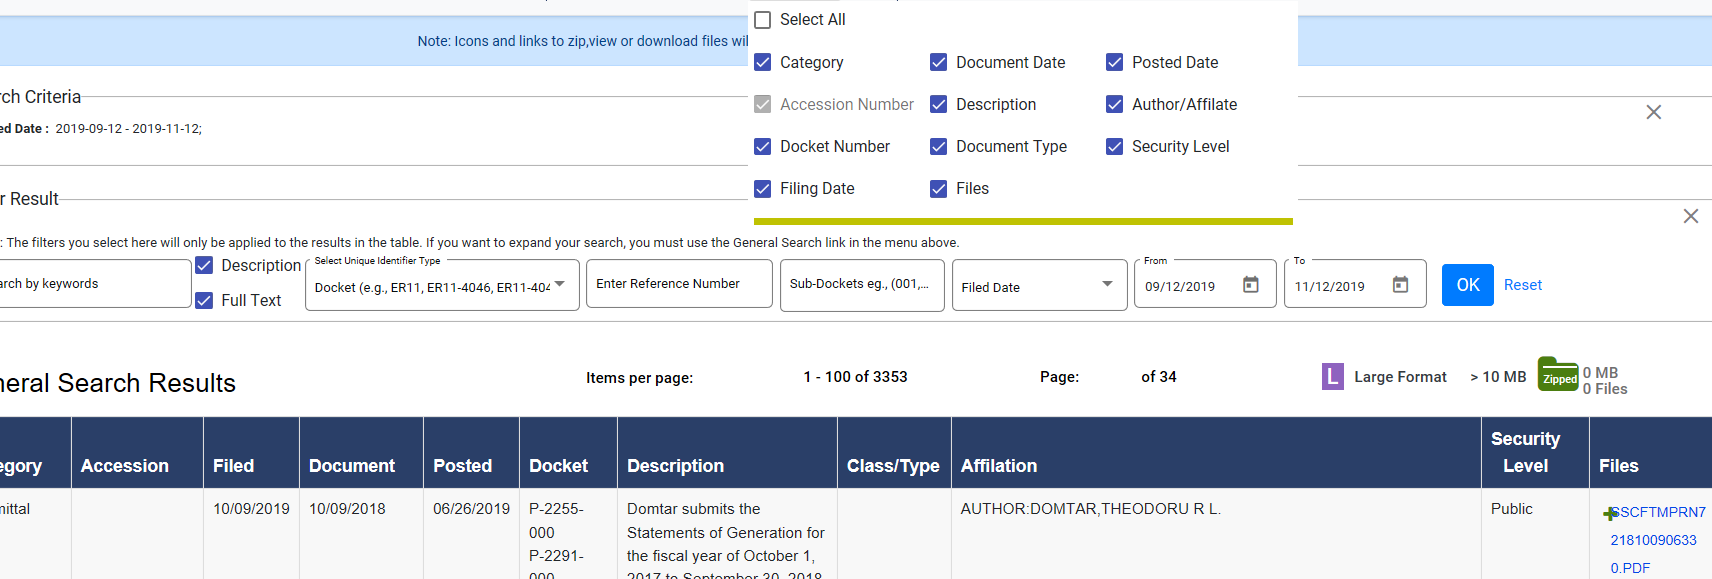Close the Filter Result panel
Image resolution: width=1712 pixels, height=579 pixels.
(1691, 216)
